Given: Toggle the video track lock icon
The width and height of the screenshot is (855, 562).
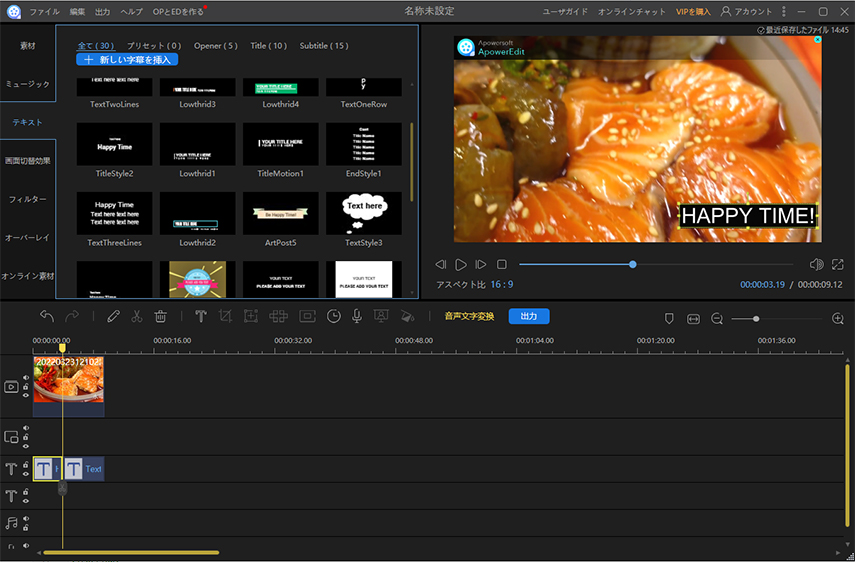Looking at the screenshot, I should (26, 387).
